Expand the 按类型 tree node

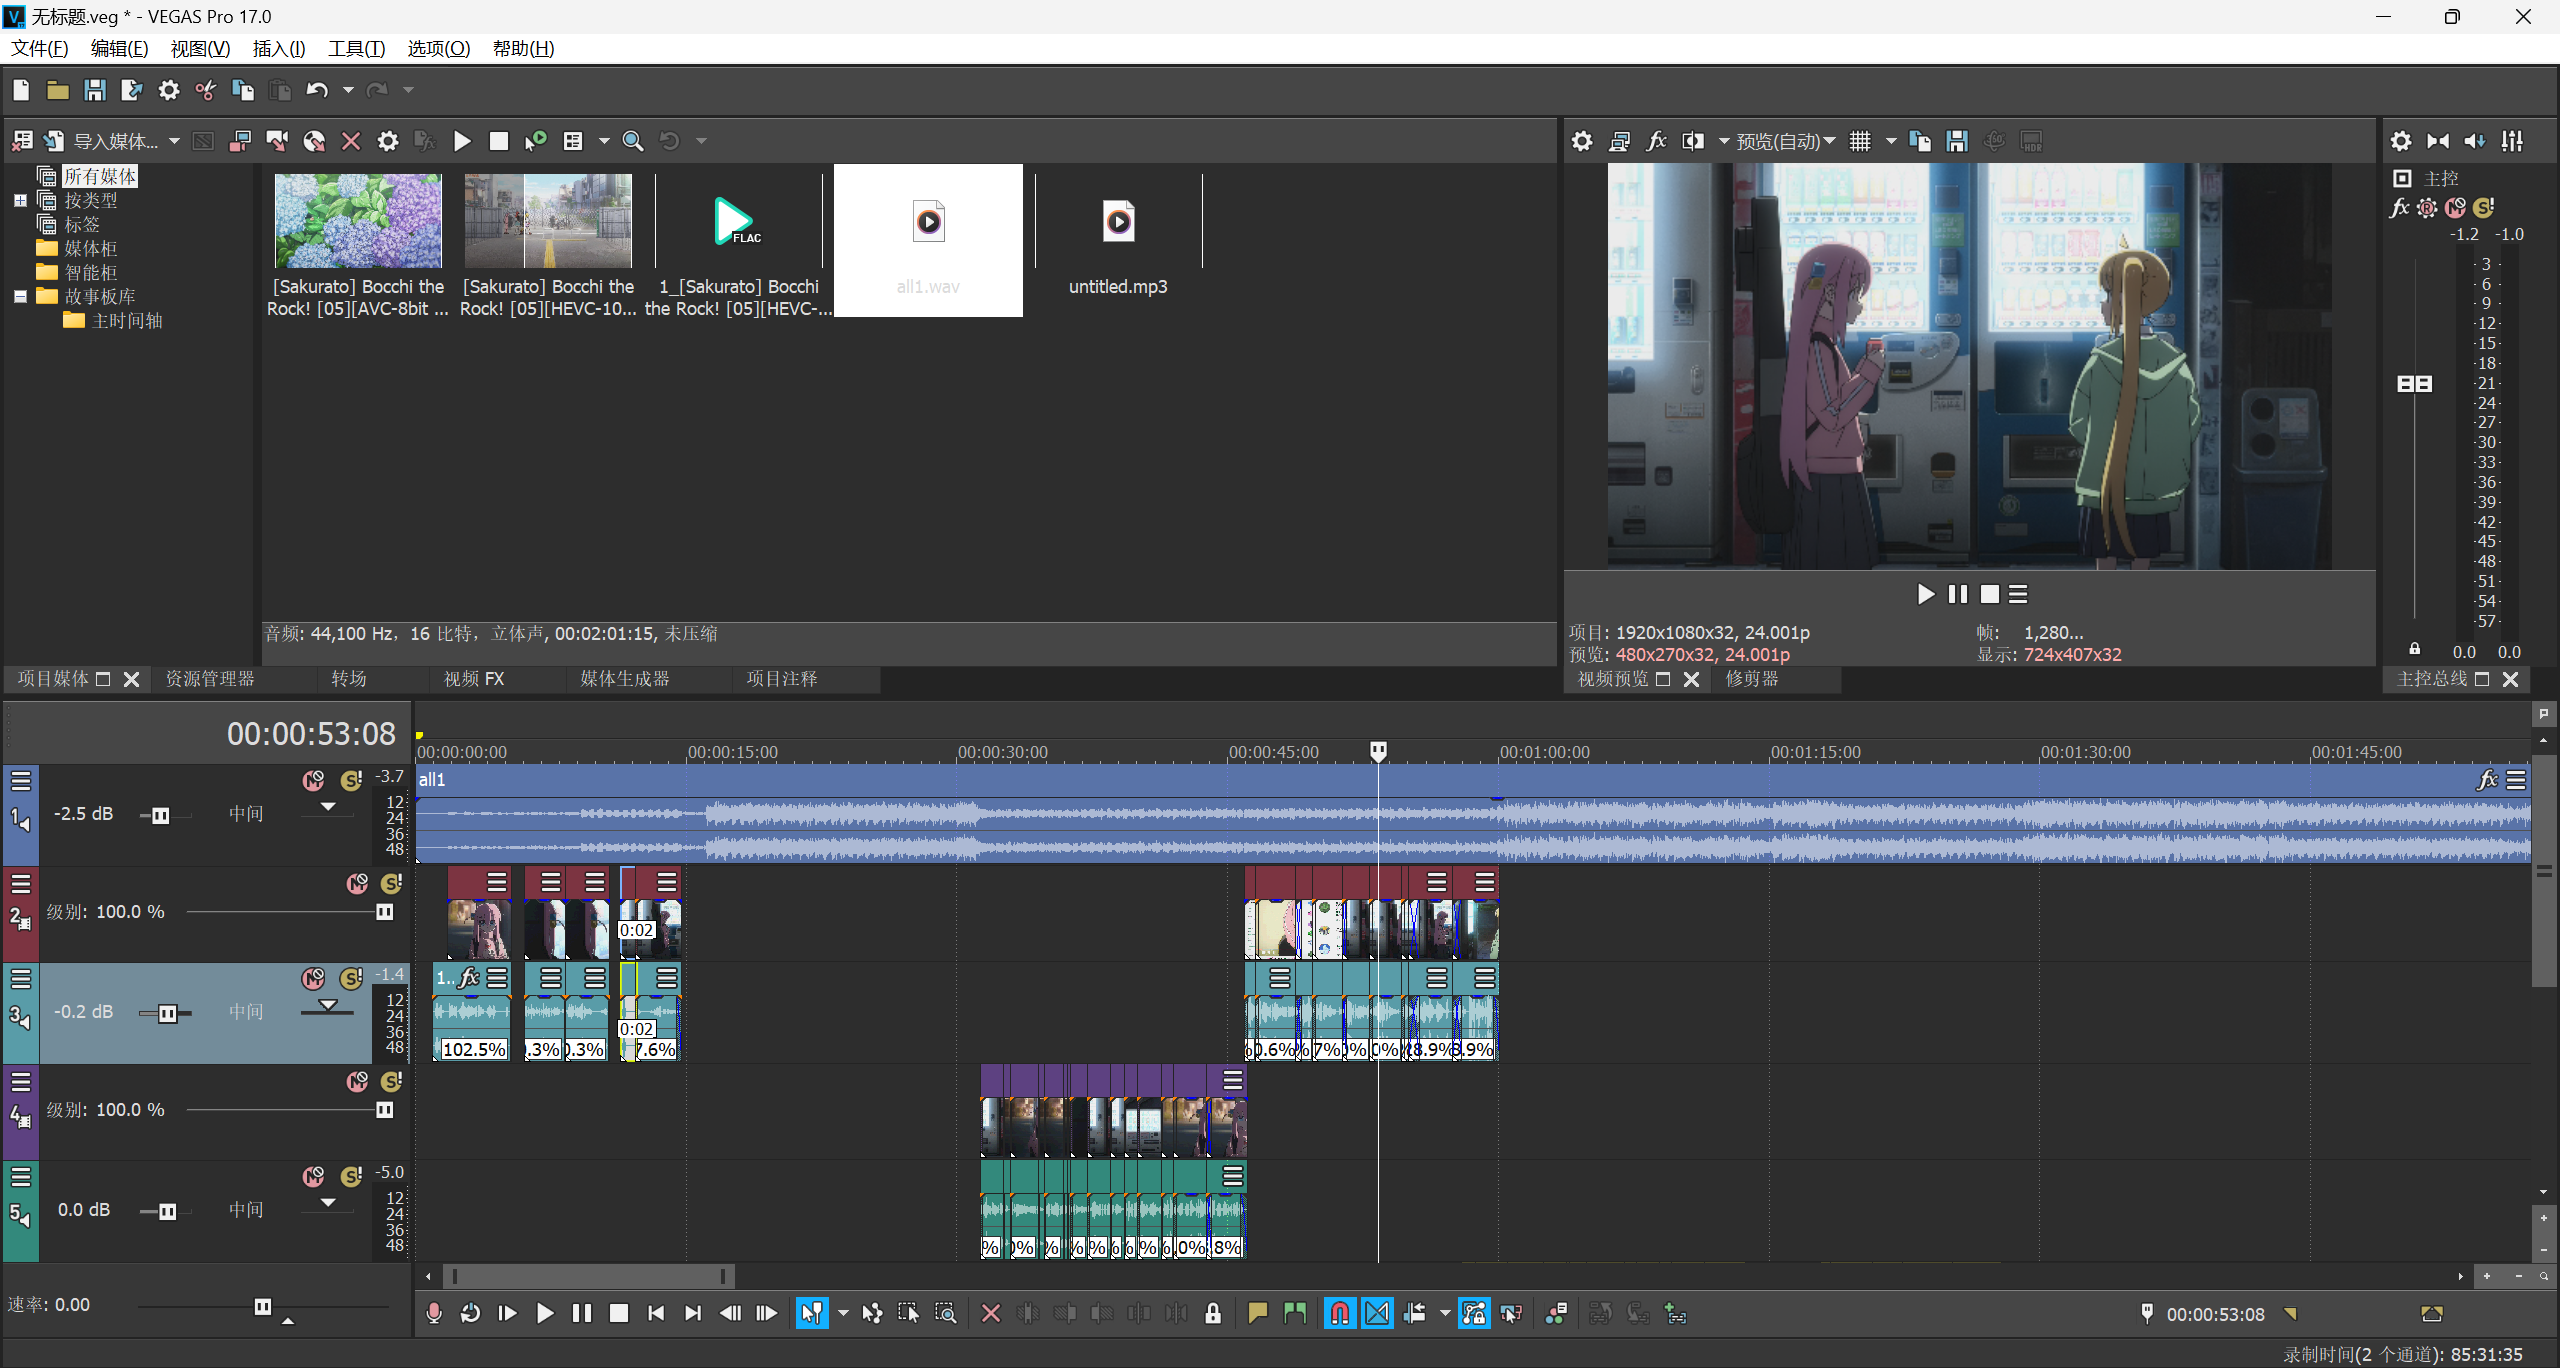click(20, 200)
